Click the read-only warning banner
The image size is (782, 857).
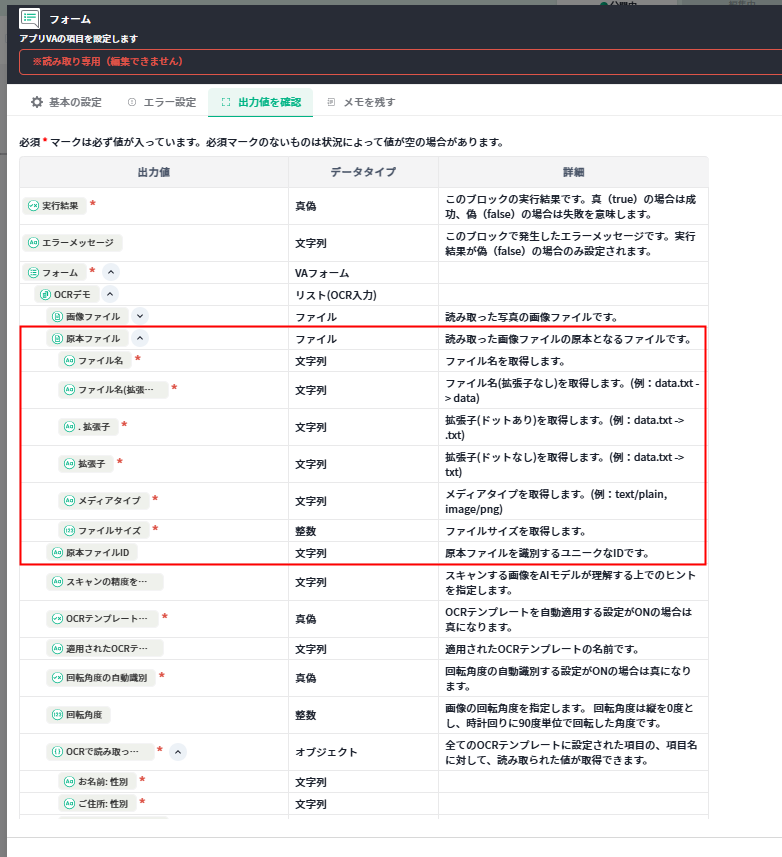coord(400,62)
